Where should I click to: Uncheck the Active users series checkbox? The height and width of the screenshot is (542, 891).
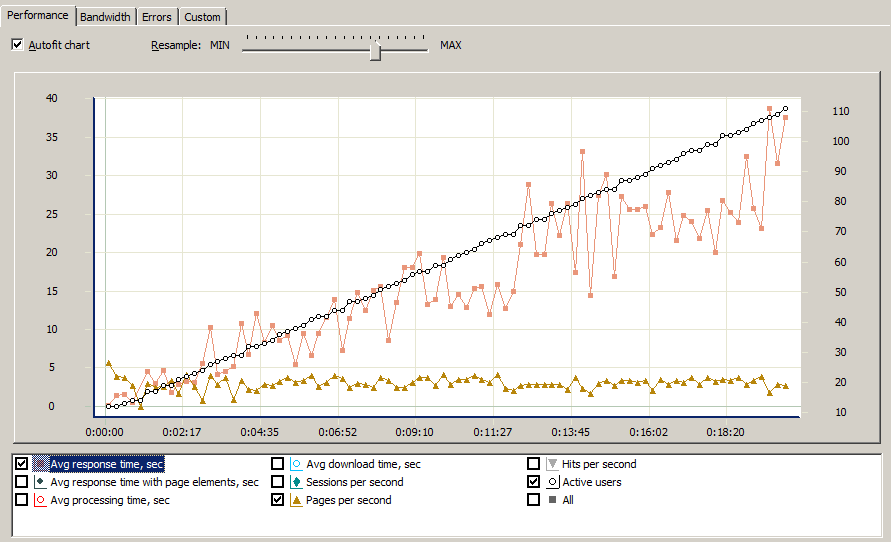click(x=534, y=482)
